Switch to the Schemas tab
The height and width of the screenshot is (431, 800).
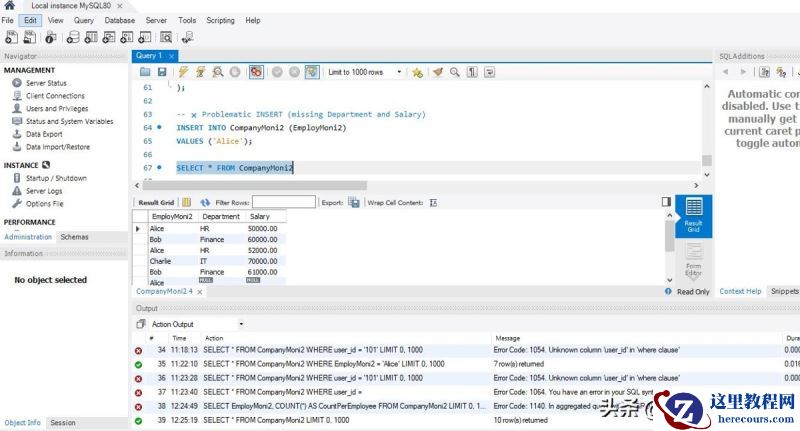click(74, 237)
